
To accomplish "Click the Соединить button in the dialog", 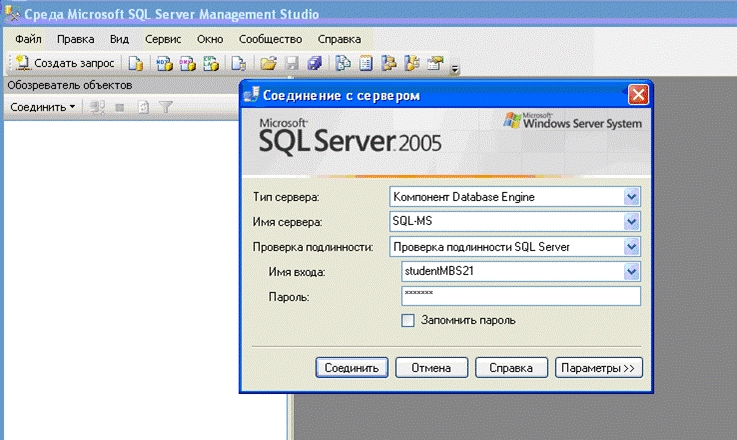I will point(352,368).
